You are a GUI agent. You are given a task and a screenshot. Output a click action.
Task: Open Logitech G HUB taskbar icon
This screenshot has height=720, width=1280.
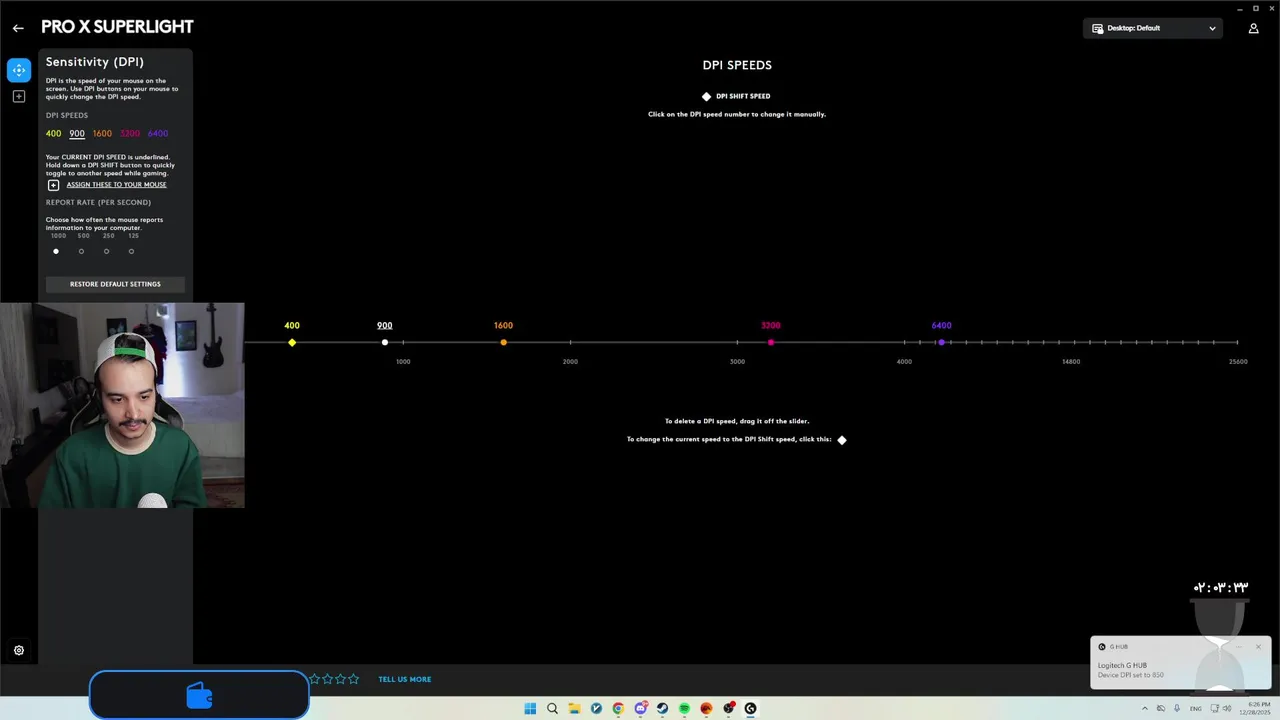coord(750,709)
